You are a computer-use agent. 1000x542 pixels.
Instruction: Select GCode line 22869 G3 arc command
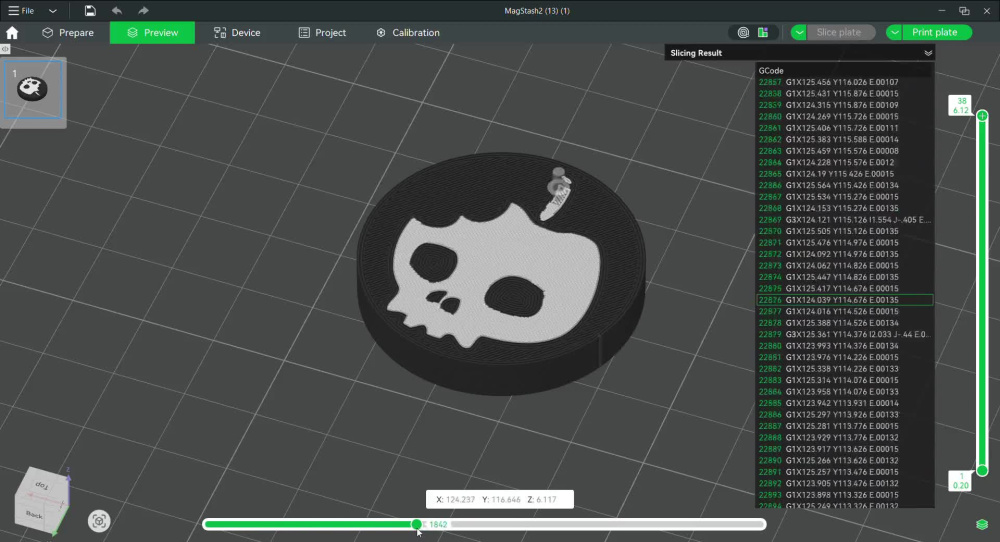coord(844,220)
